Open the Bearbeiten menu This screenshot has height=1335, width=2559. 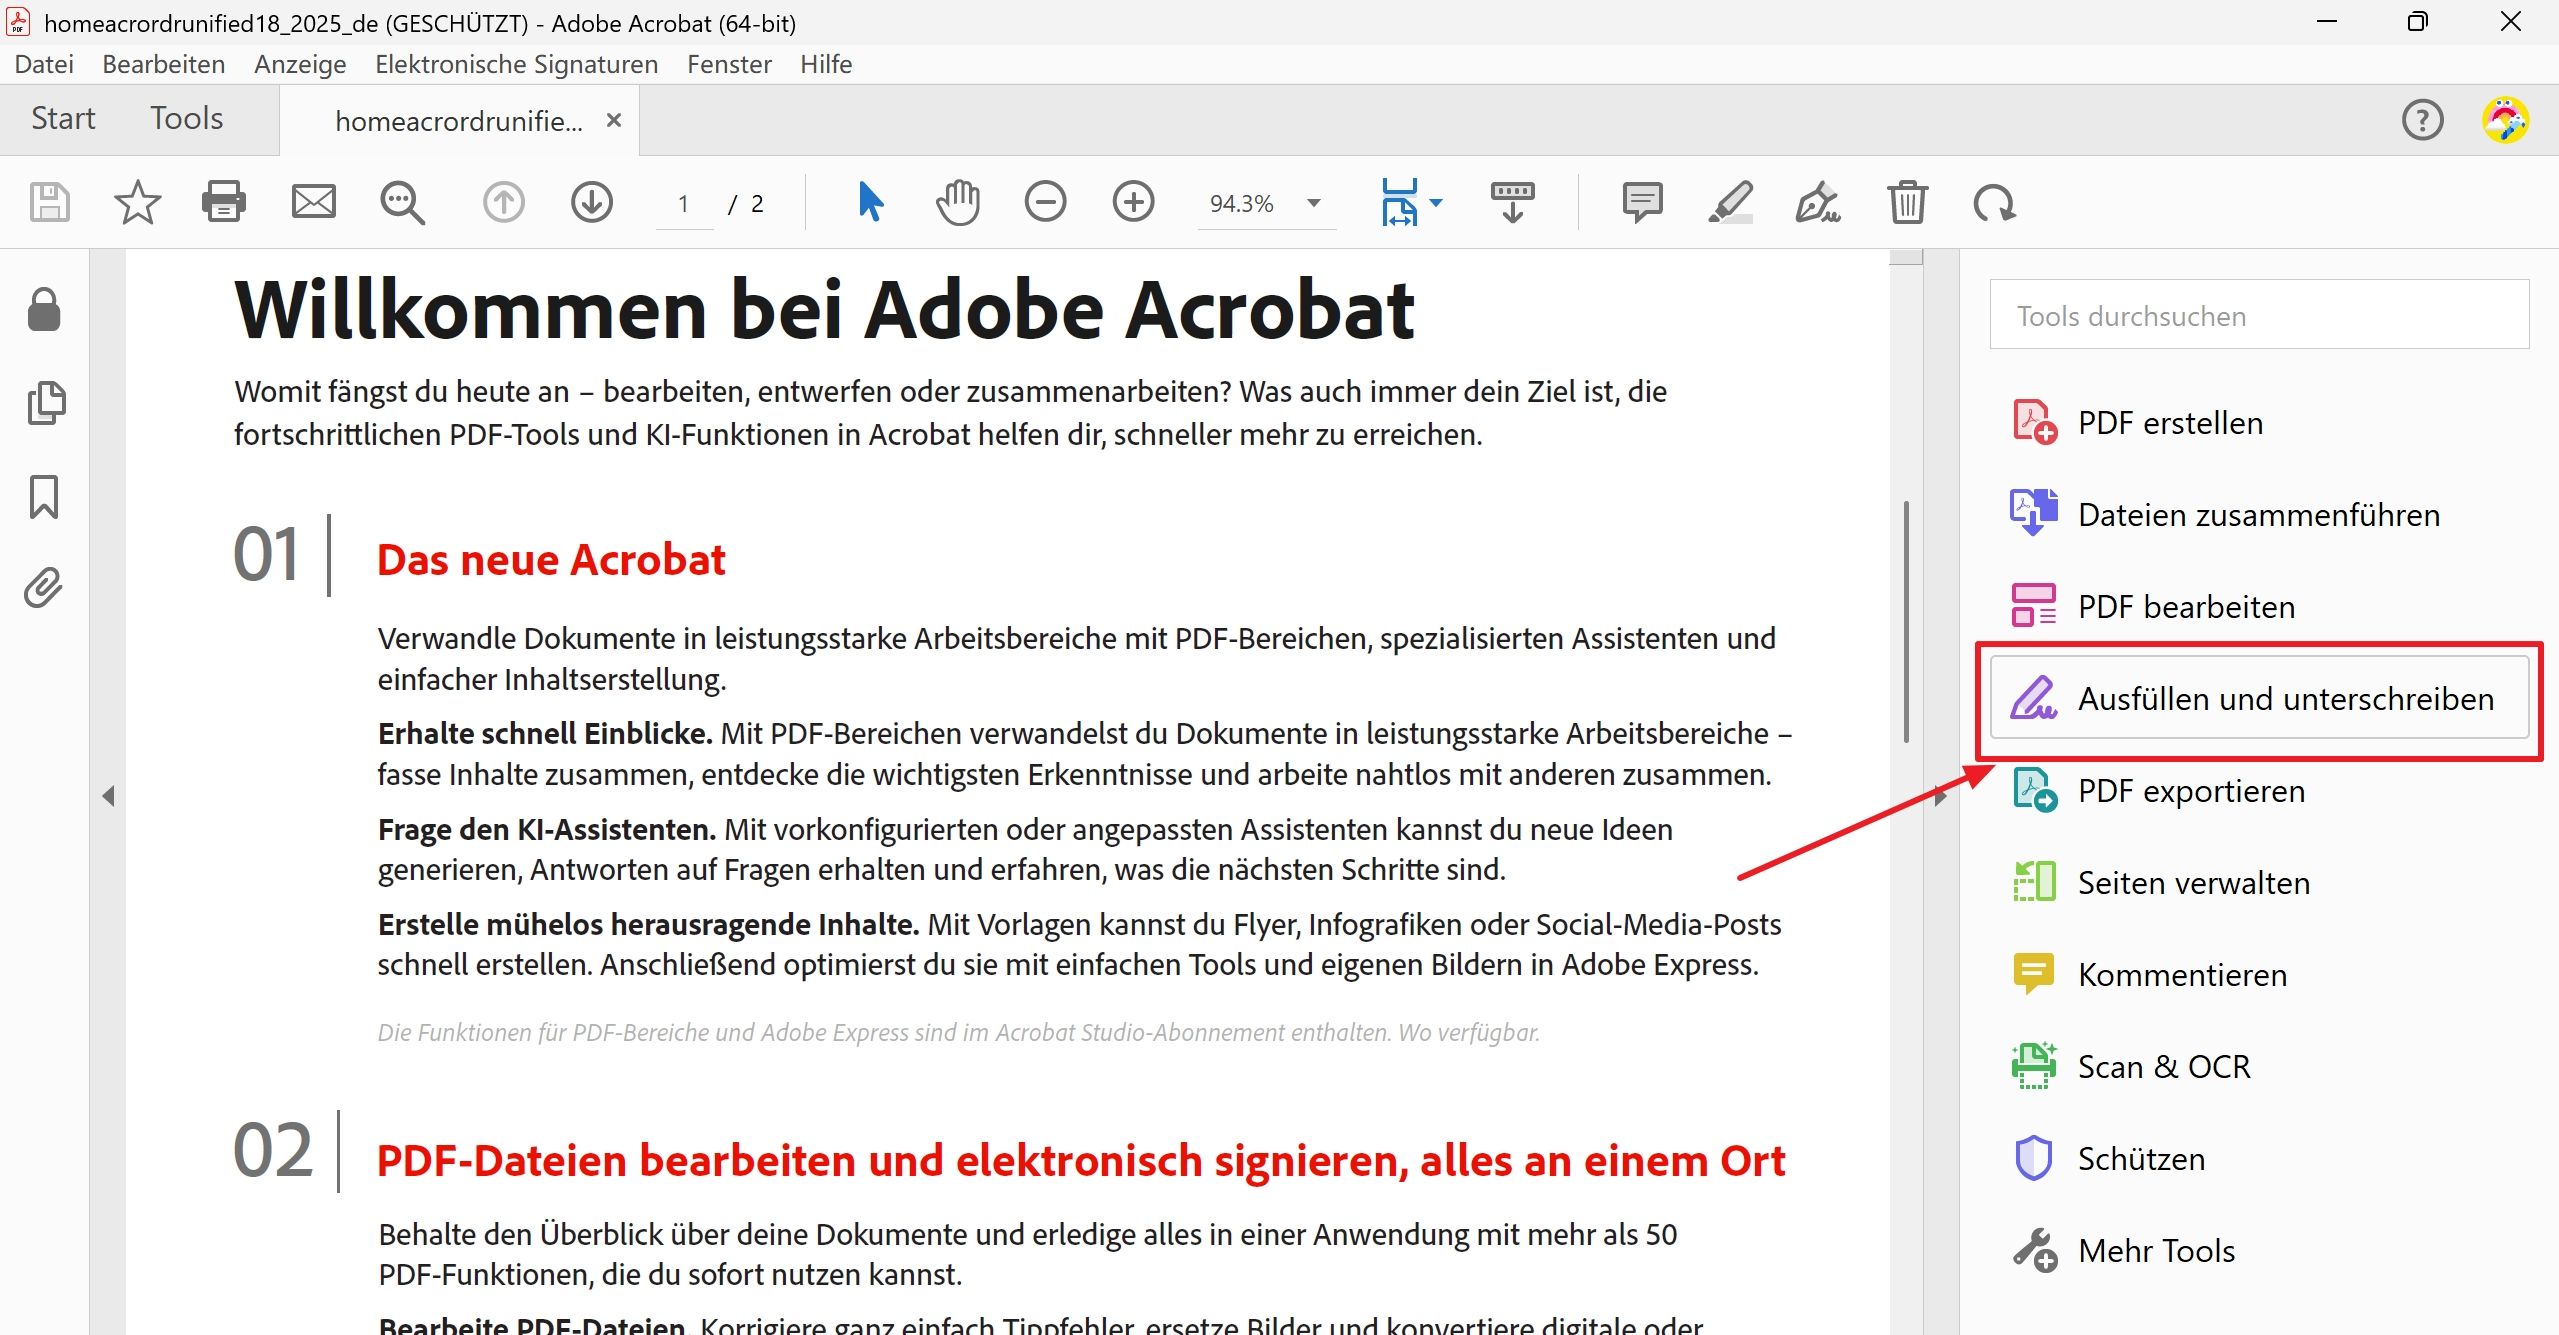[x=164, y=64]
